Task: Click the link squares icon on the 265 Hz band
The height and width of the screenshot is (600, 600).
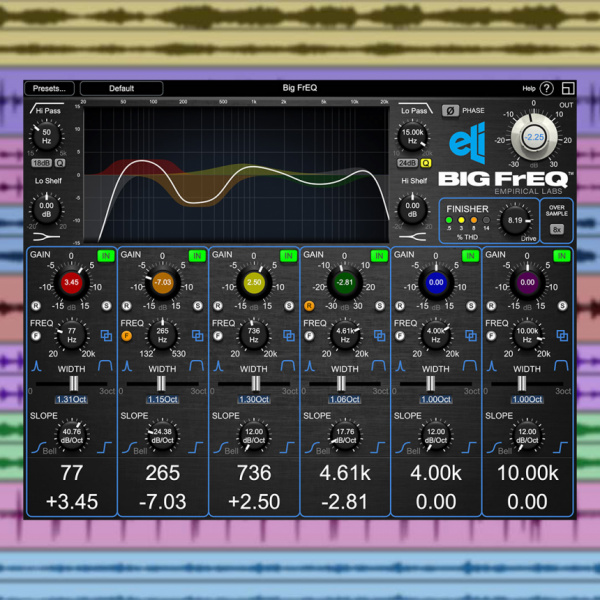Action: pos(197,336)
